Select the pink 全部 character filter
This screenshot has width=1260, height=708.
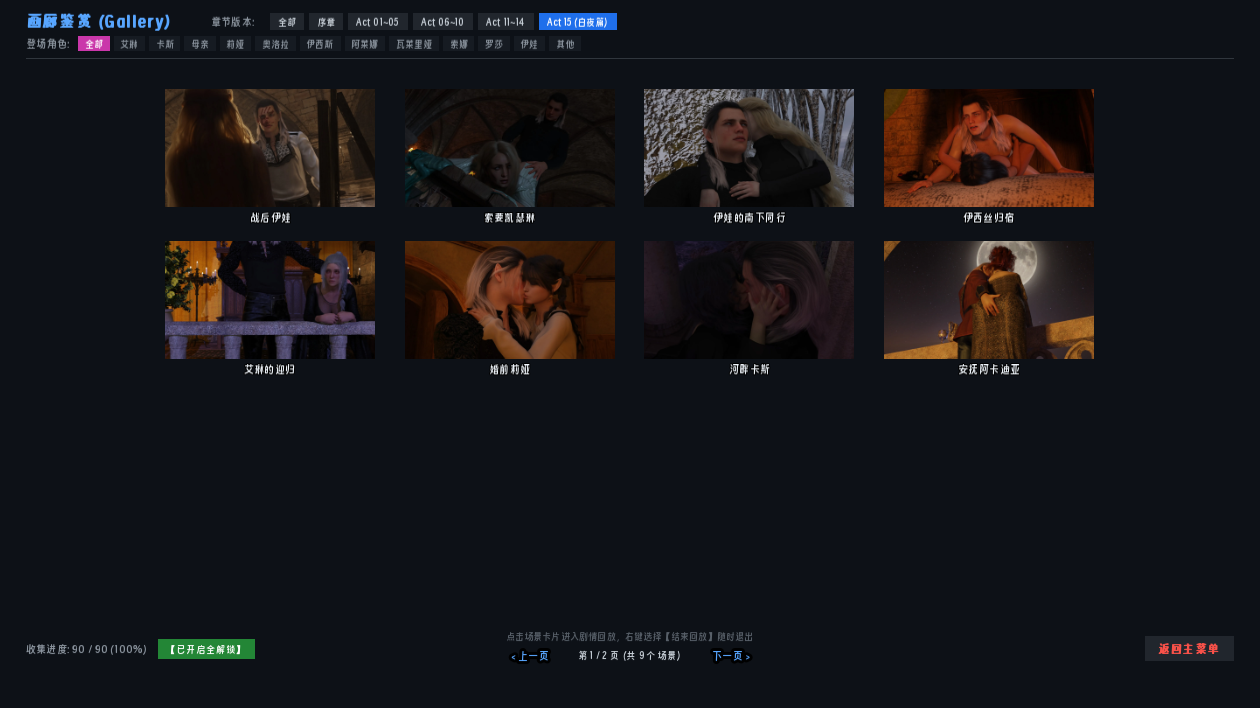tap(94, 44)
